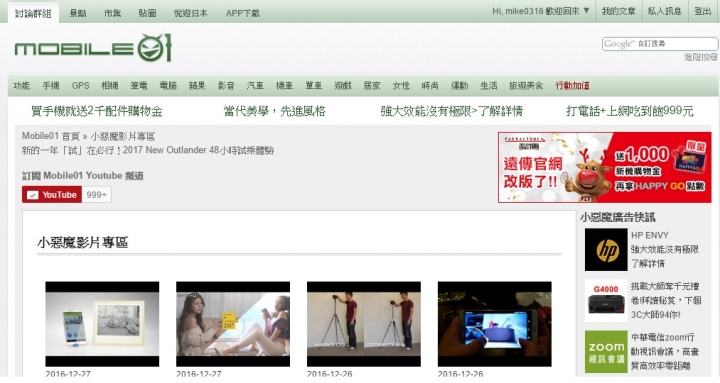Open the two women video thumbnail
The image size is (720, 383).
tap(233, 324)
